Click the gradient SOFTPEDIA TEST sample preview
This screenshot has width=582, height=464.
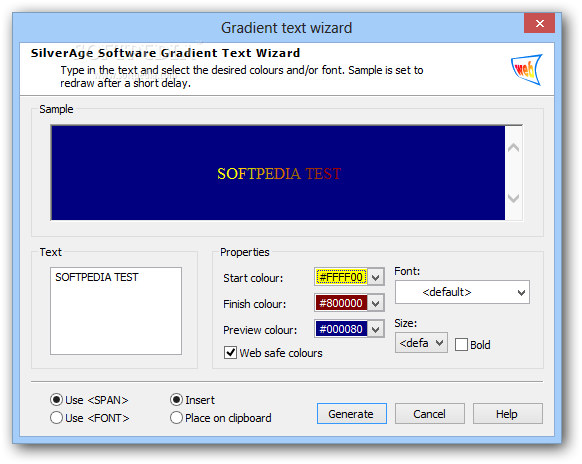coord(279,173)
